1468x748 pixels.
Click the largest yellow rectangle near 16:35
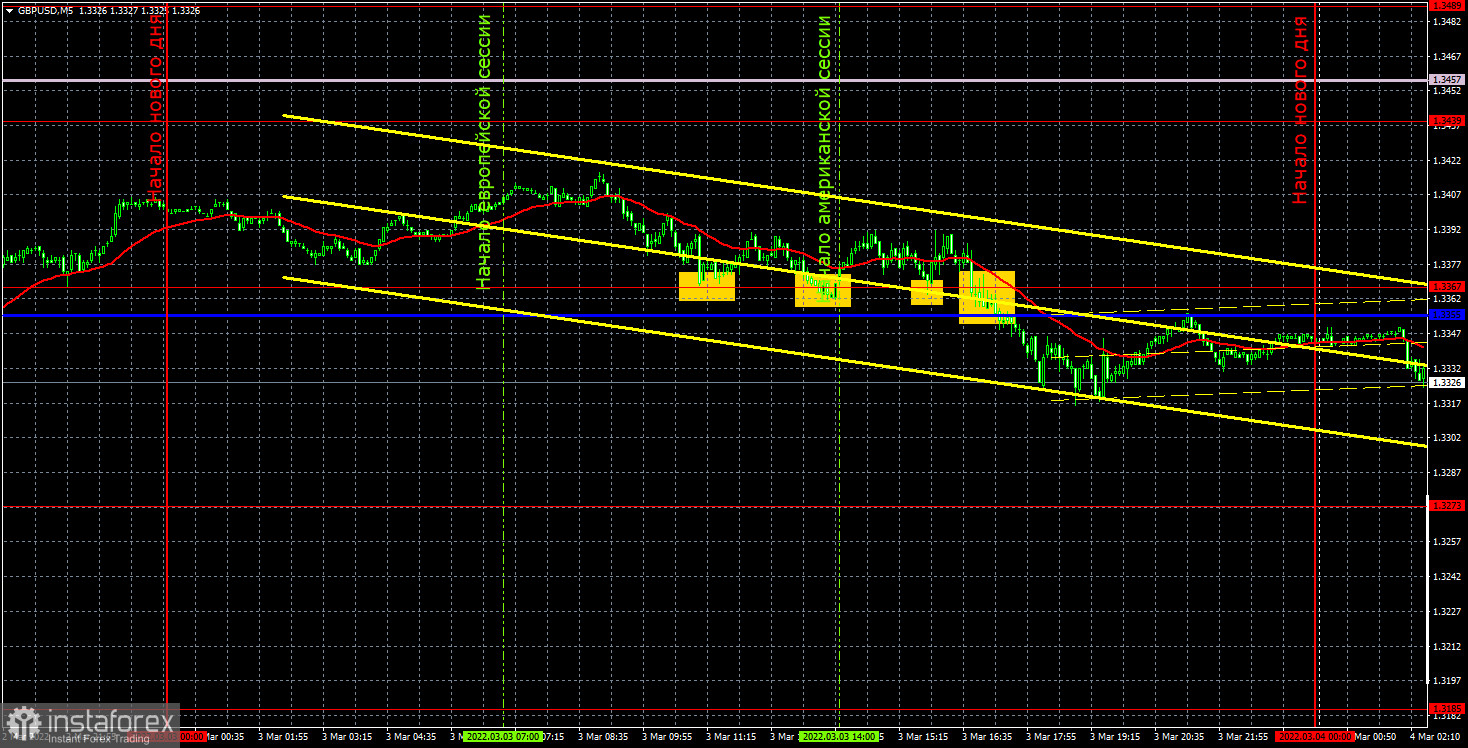pyautogui.click(x=987, y=297)
